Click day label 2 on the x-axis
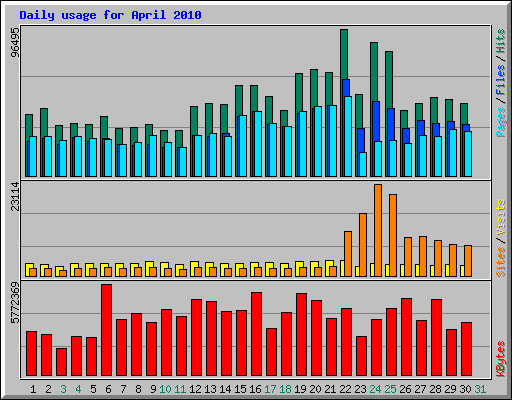Image resolution: width=512 pixels, height=400 pixels. click(48, 389)
